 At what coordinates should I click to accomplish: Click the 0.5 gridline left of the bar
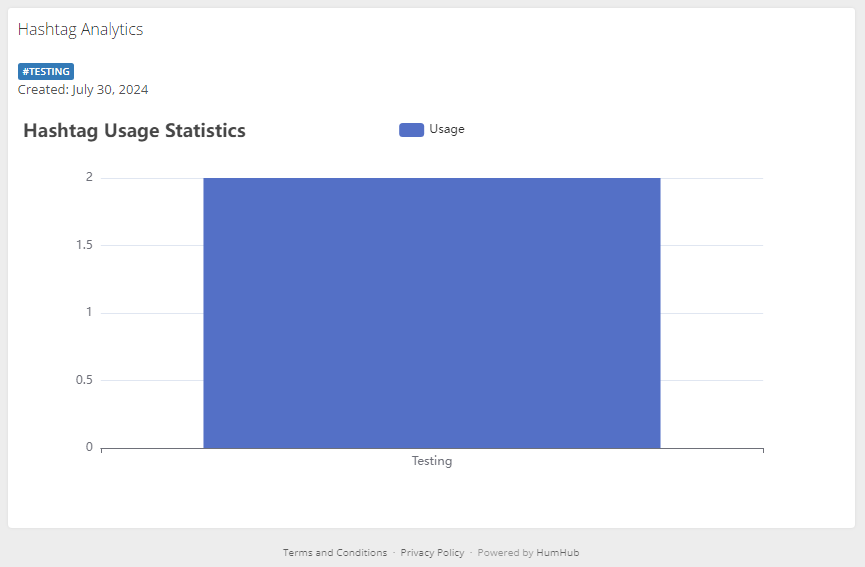click(150, 380)
